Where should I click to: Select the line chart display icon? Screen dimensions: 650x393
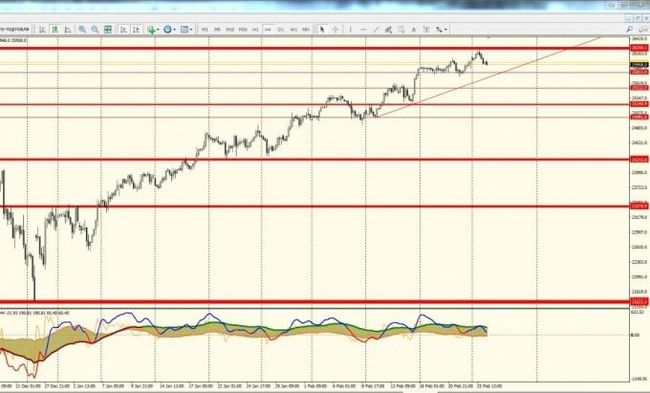pyautogui.click(x=68, y=29)
